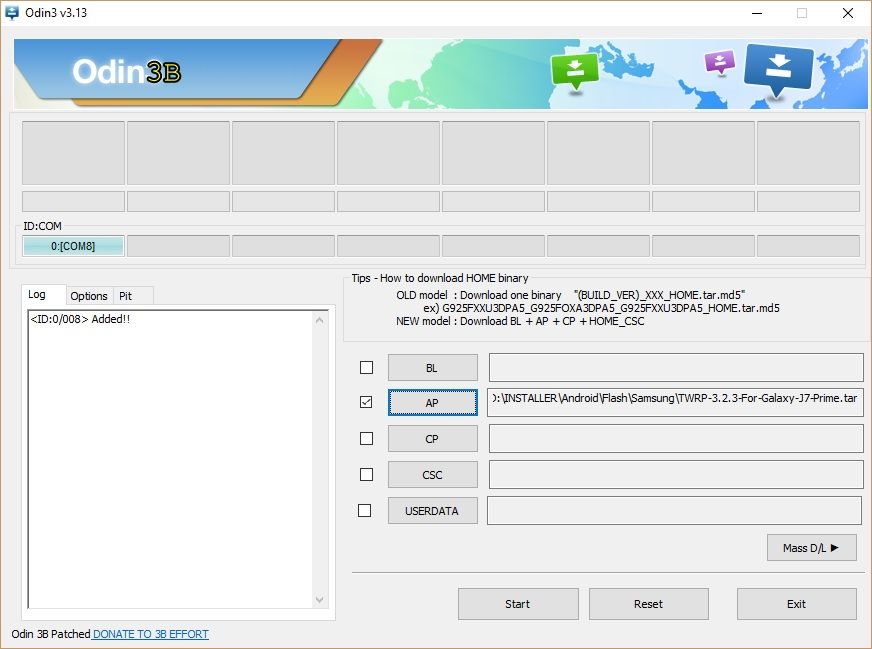Image resolution: width=872 pixels, height=649 pixels.
Task: Switch to the Log tab
Action: coord(43,295)
